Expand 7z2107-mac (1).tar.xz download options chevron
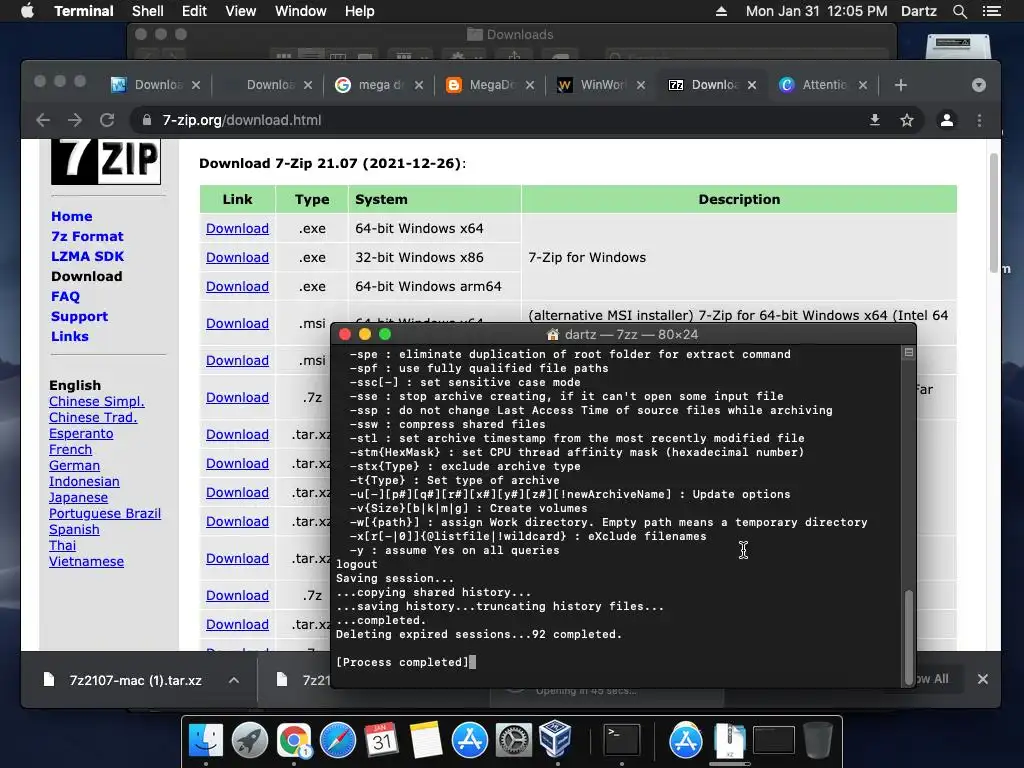Image resolution: width=1024 pixels, height=768 pixels. (x=233, y=680)
